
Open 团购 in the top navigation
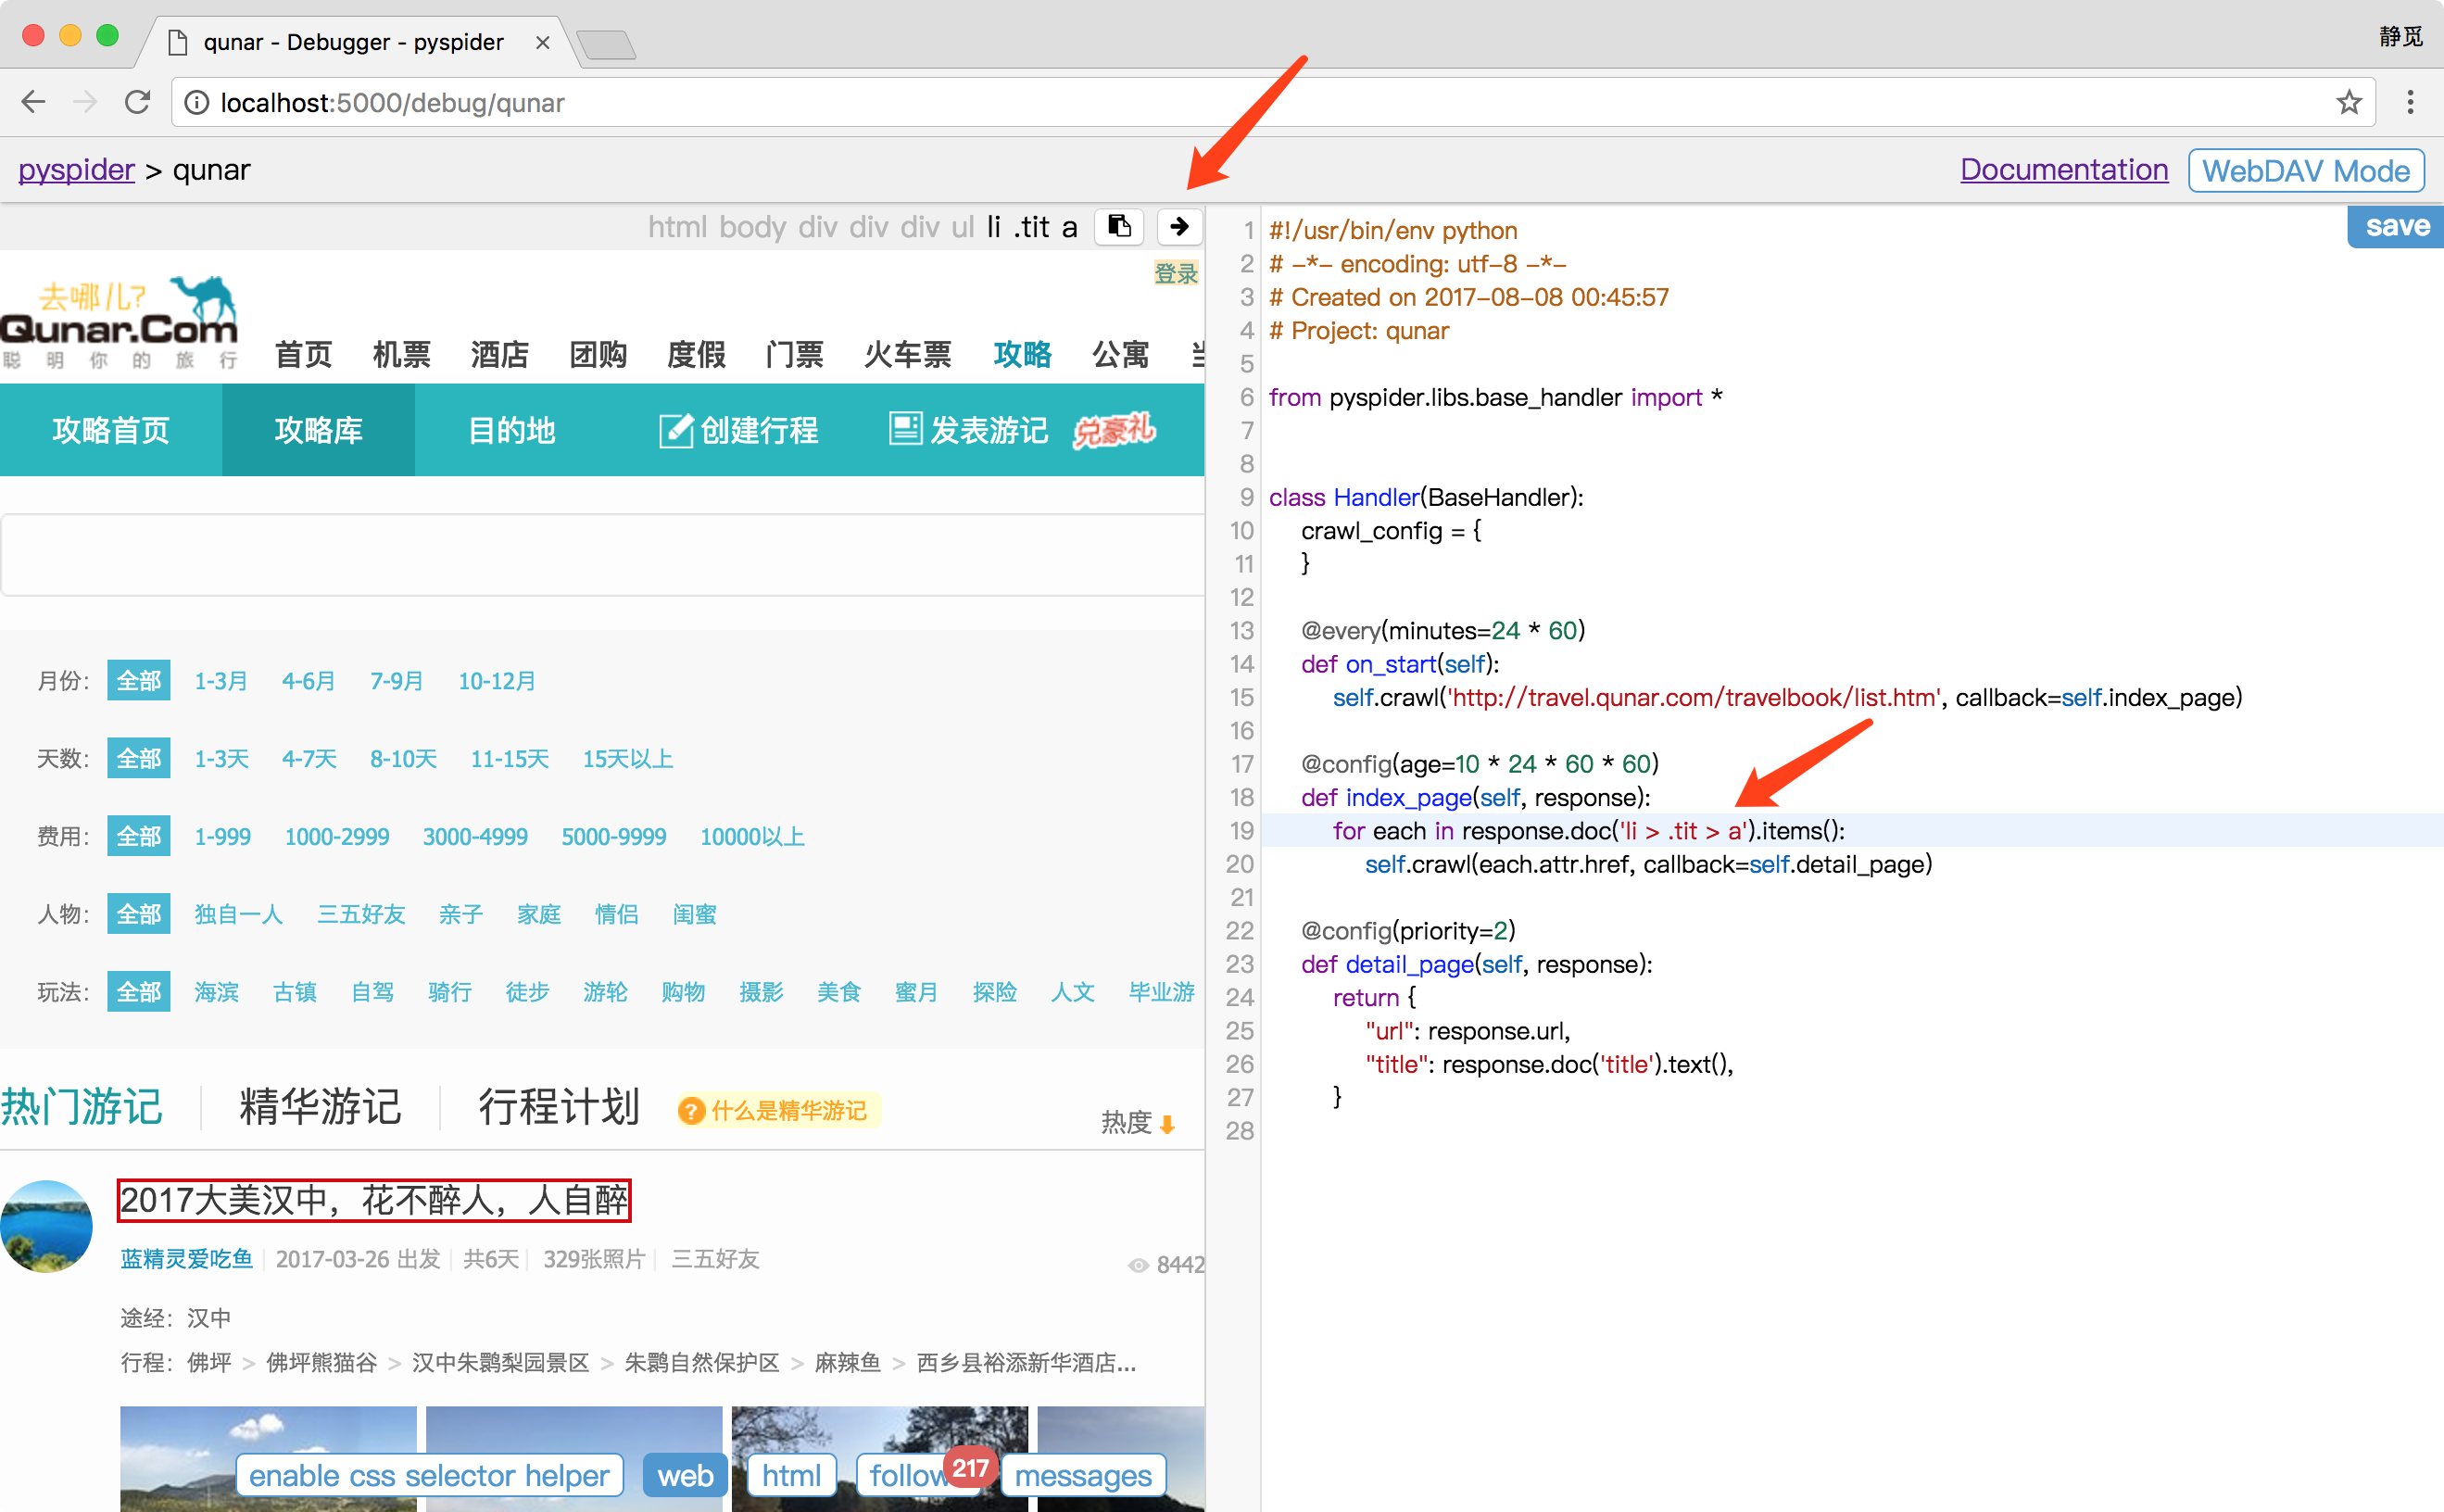pos(598,354)
